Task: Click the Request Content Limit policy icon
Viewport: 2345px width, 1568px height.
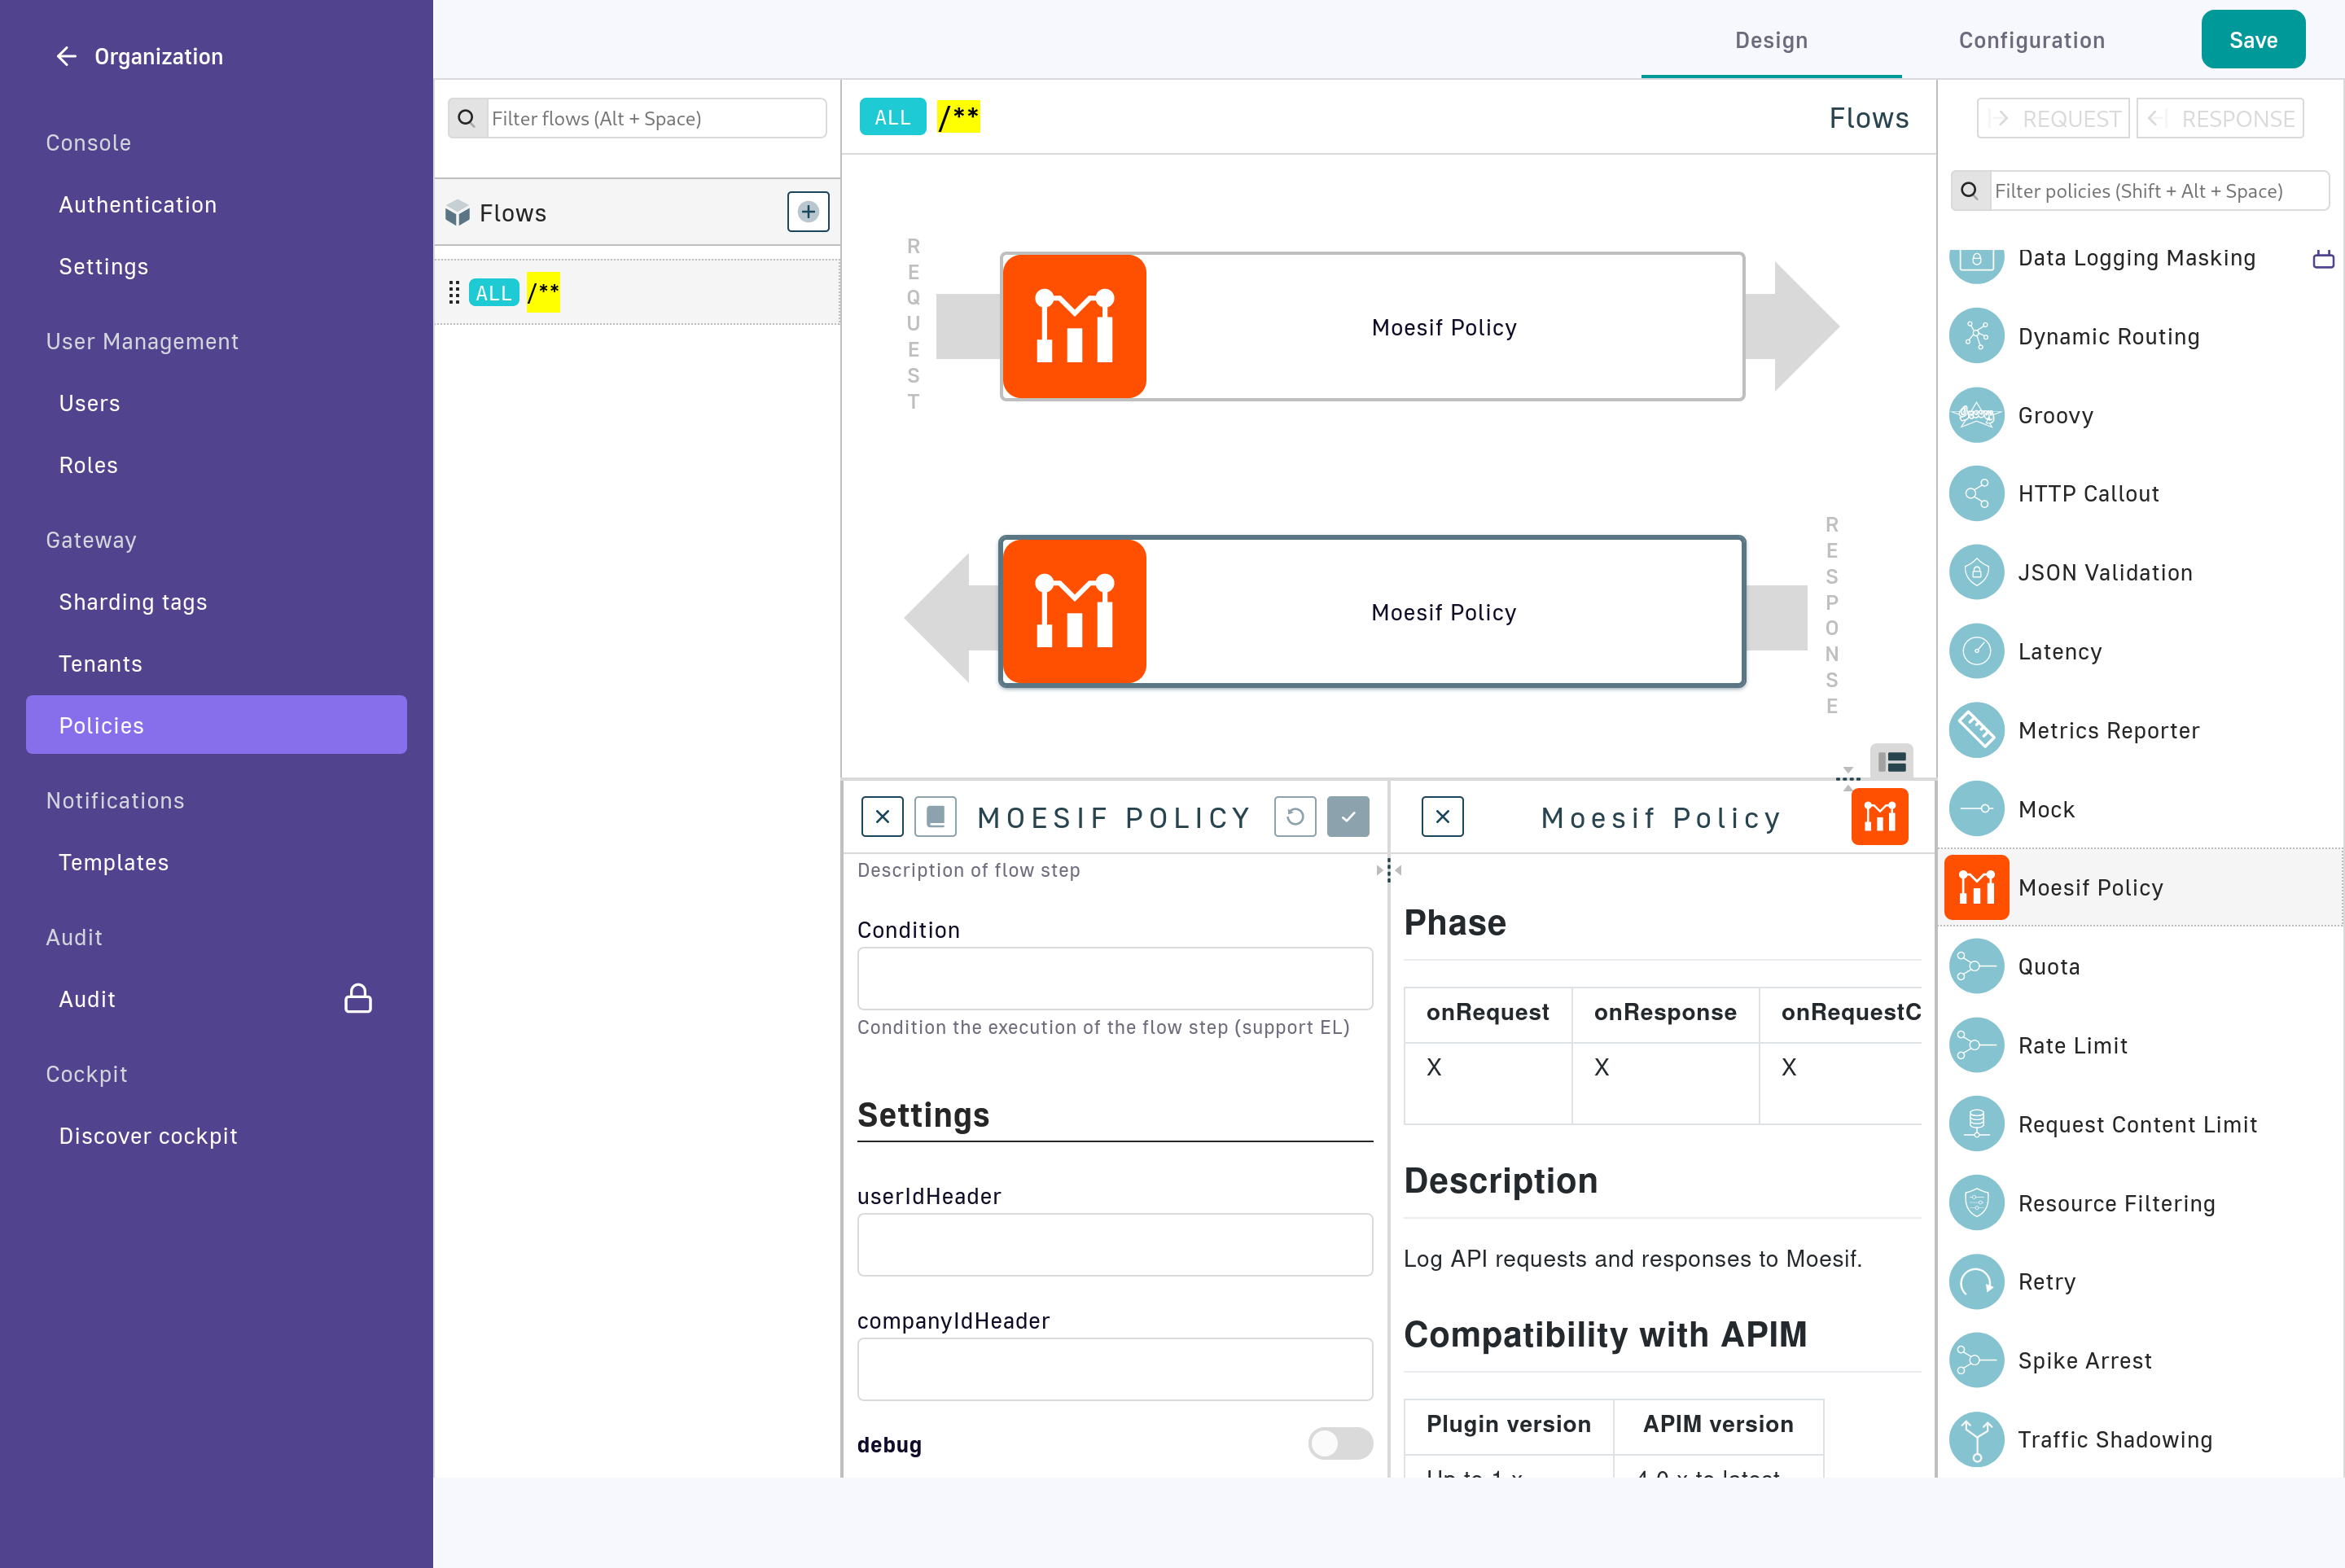Action: click(1977, 1124)
